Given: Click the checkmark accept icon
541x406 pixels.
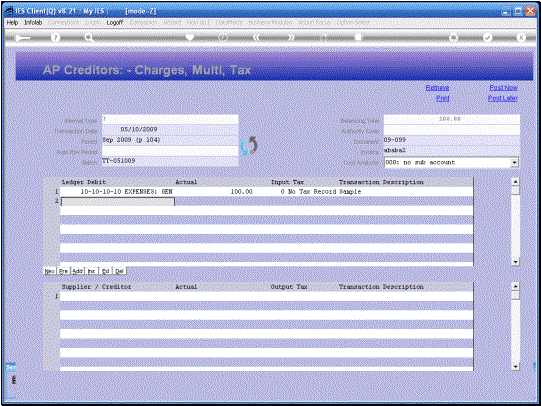Looking at the screenshot, I should point(487,38).
